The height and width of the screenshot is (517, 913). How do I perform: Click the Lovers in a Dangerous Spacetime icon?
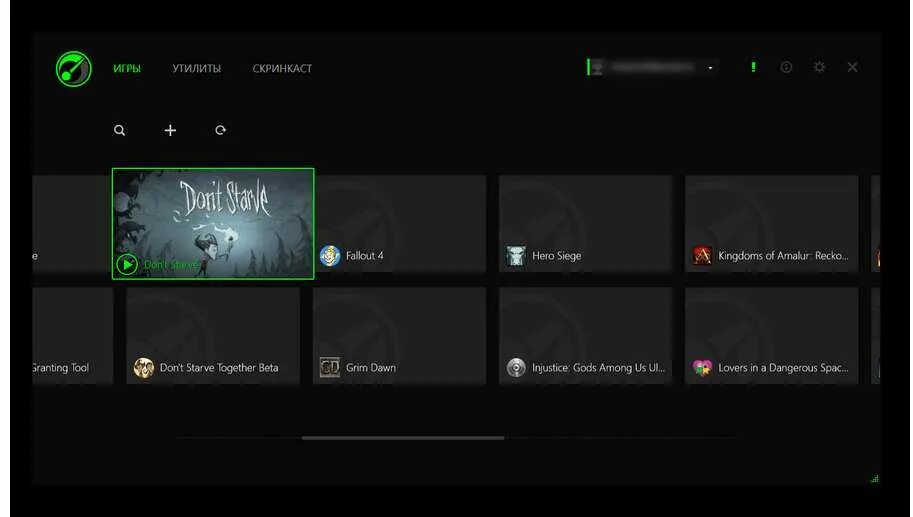702,367
